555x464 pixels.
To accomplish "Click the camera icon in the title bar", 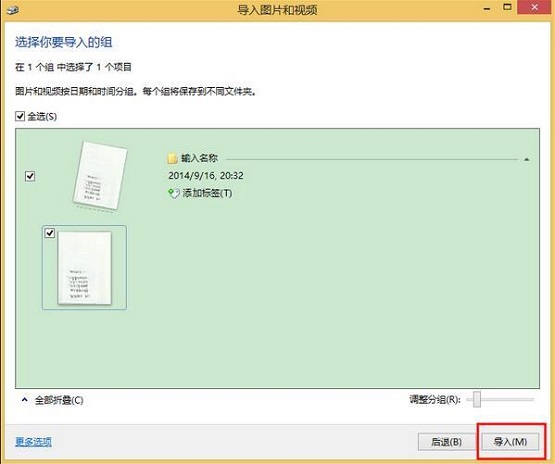I will pos(12,9).
